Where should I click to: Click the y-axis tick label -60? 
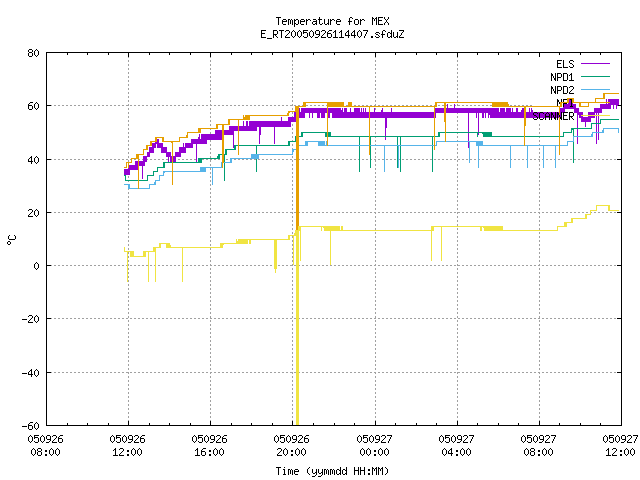pos(31,426)
